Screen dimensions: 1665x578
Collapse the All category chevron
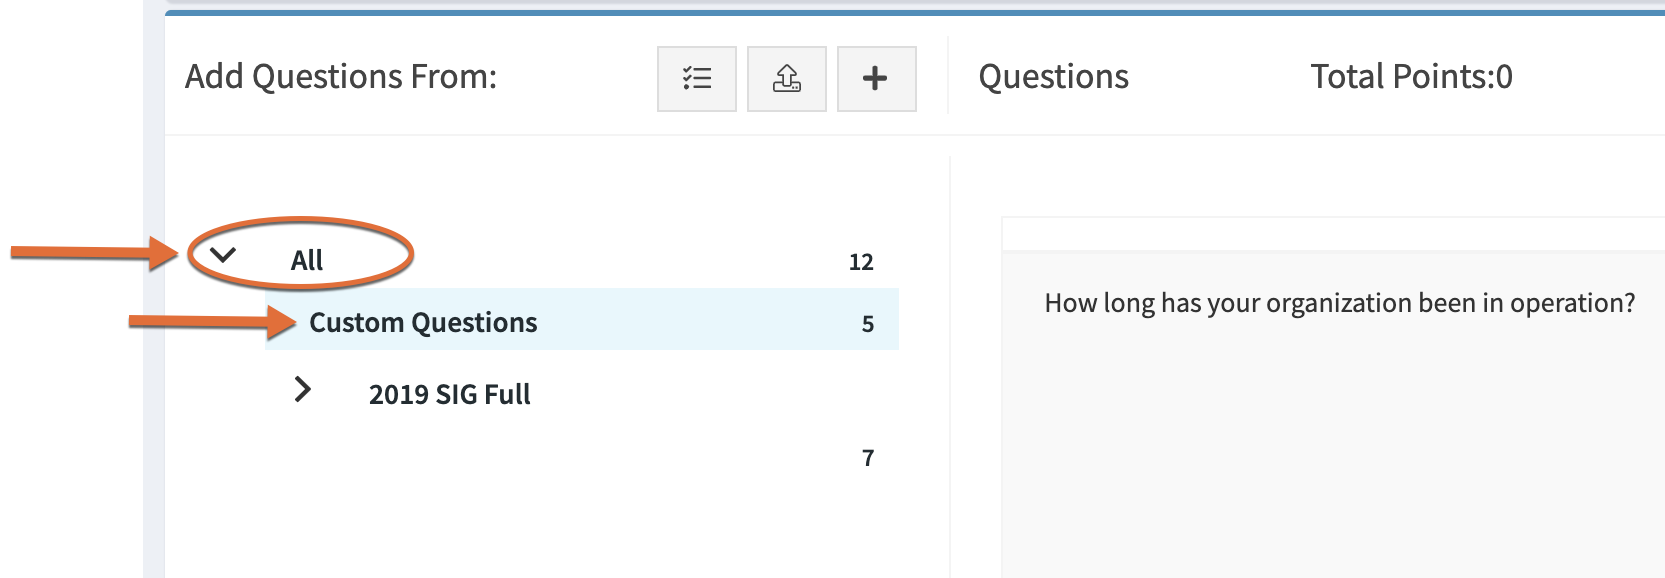[x=223, y=255]
